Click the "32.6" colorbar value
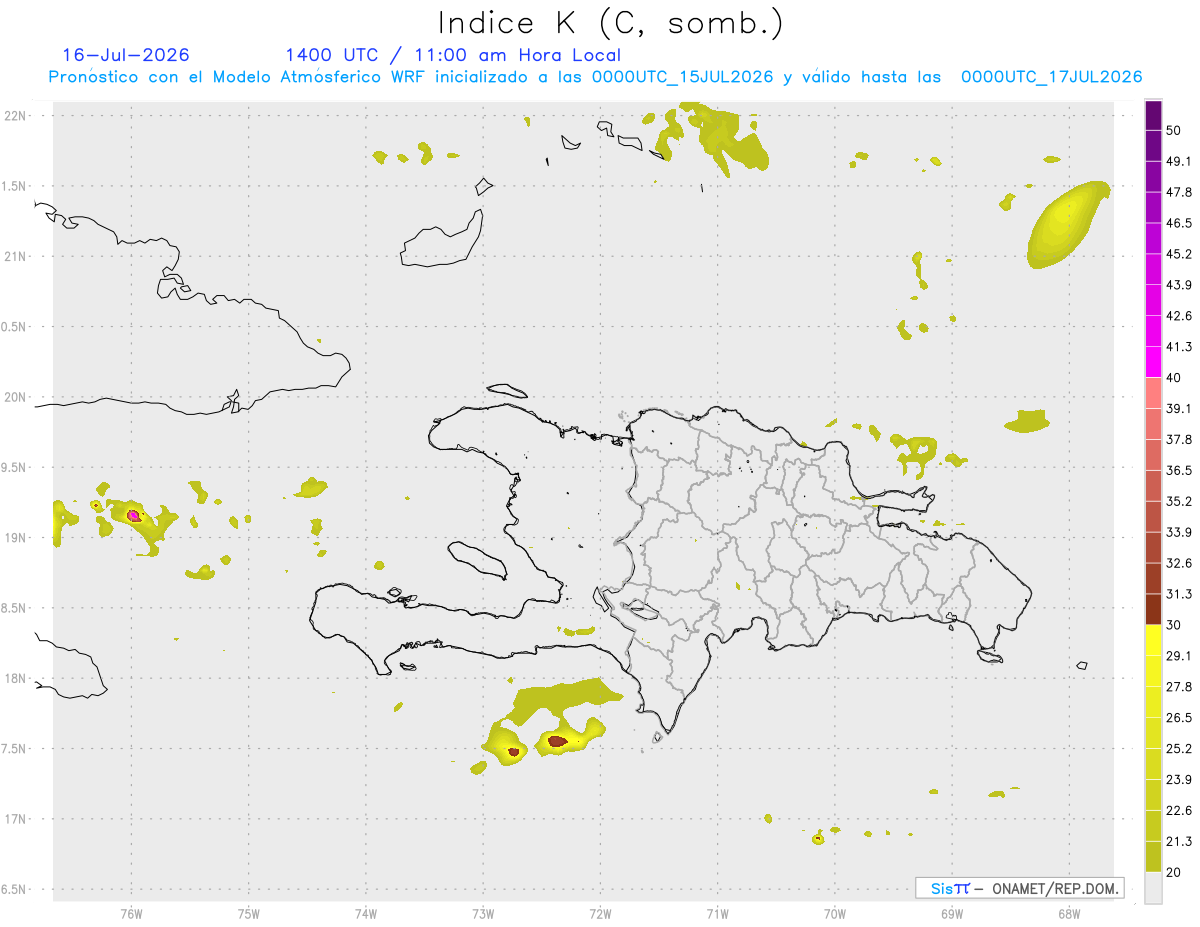The height and width of the screenshot is (927, 1200). point(1179,564)
